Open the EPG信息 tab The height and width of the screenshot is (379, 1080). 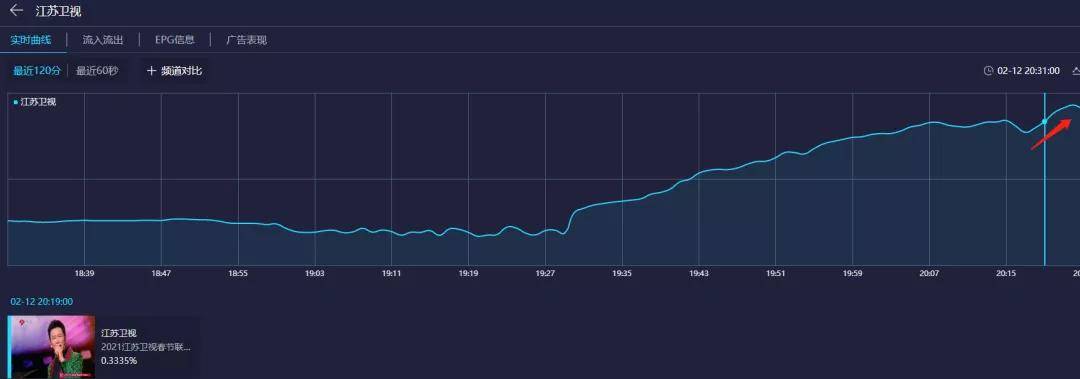[x=174, y=40]
